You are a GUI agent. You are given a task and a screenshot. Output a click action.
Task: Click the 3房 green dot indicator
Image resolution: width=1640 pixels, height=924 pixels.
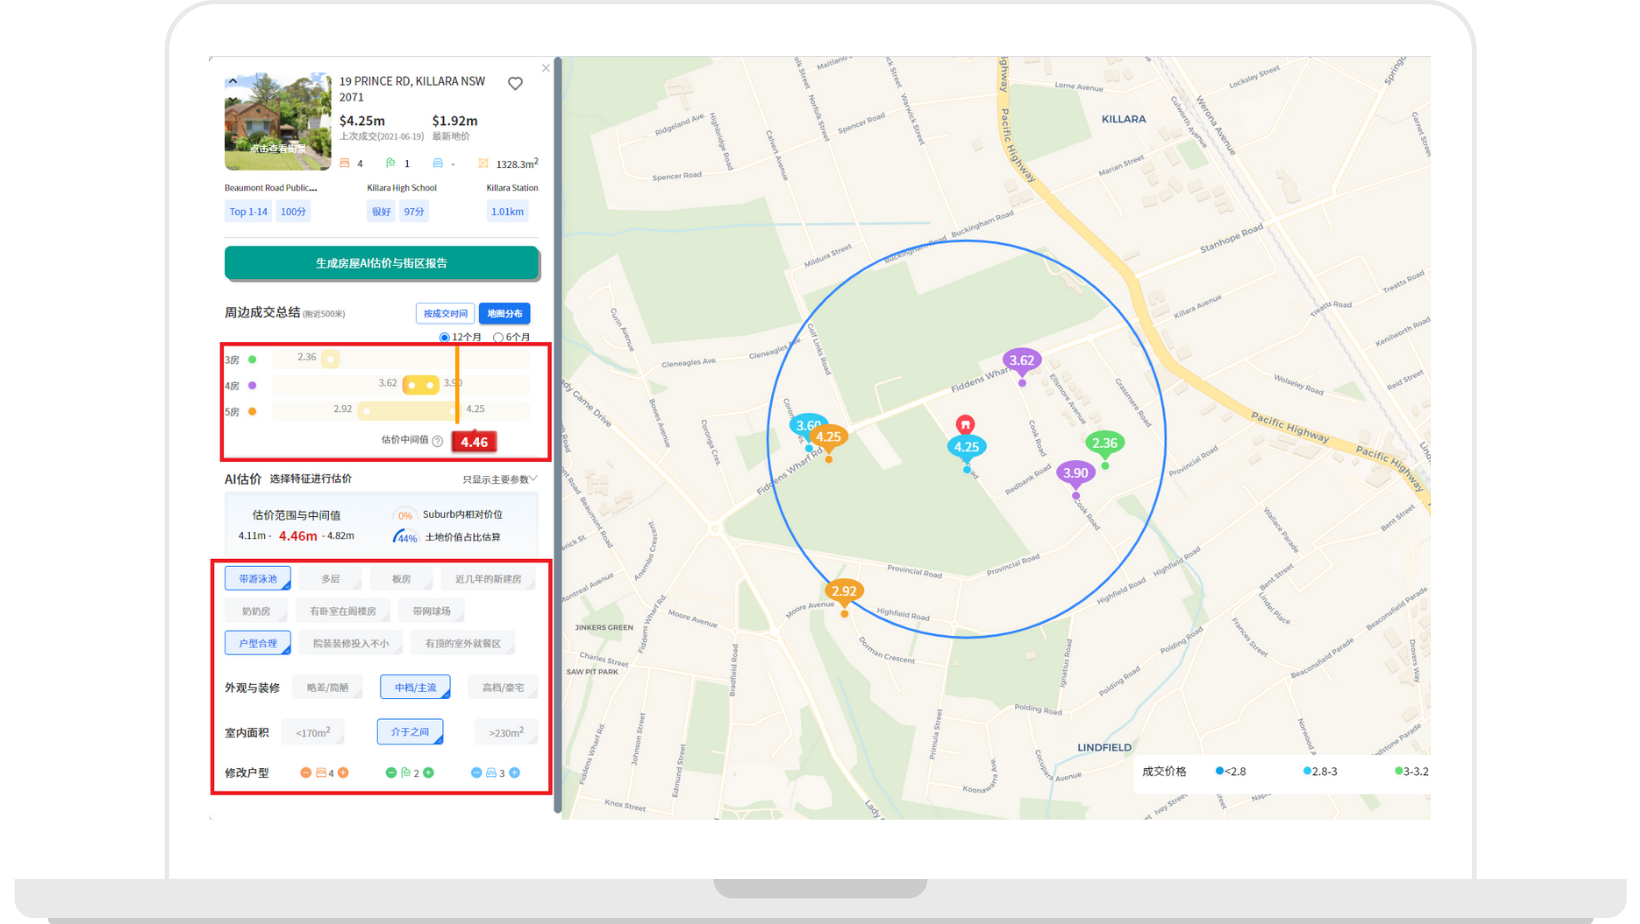tap(252, 359)
